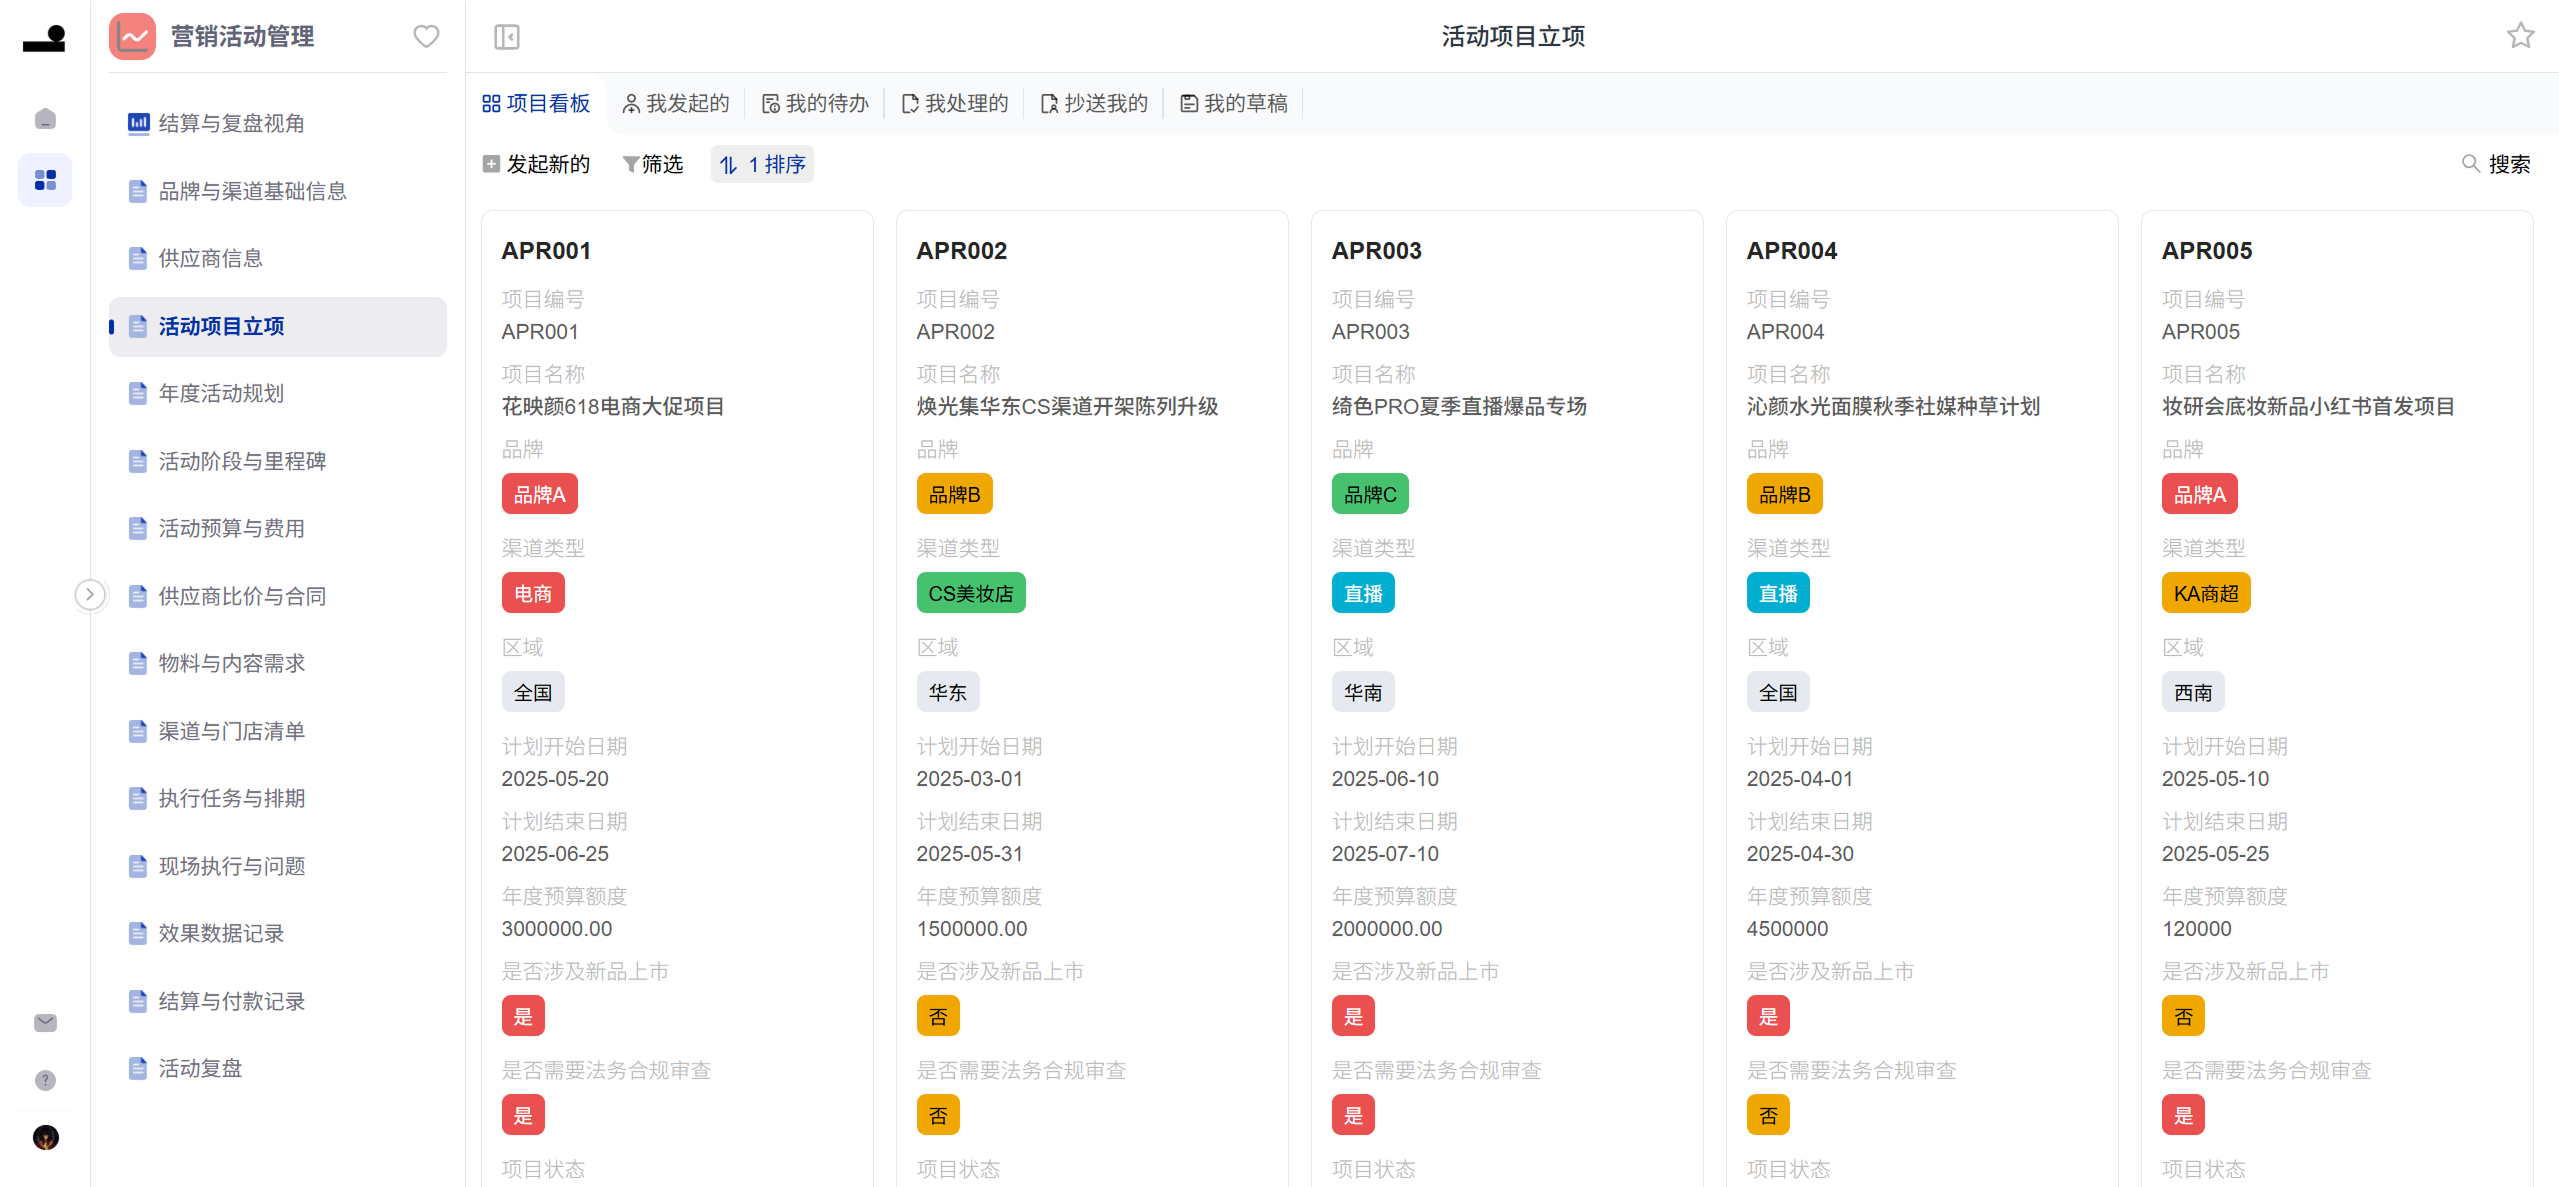Switch to the 我的待办 tab
The image size is (2559, 1187).
(815, 102)
